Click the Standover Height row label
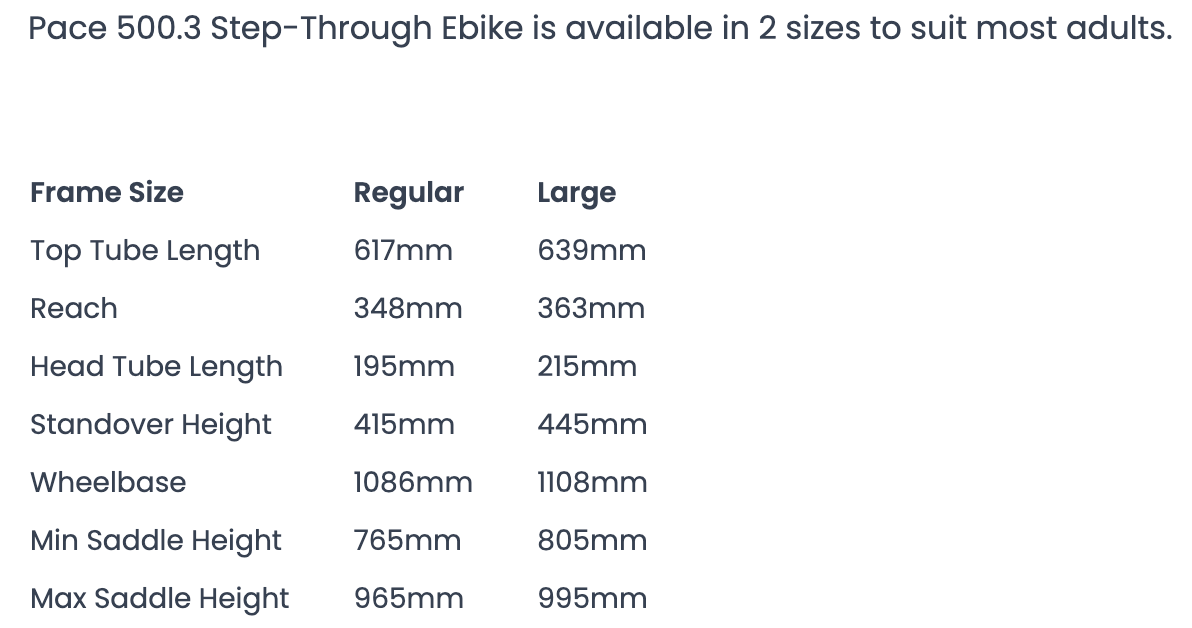 tap(151, 424)
